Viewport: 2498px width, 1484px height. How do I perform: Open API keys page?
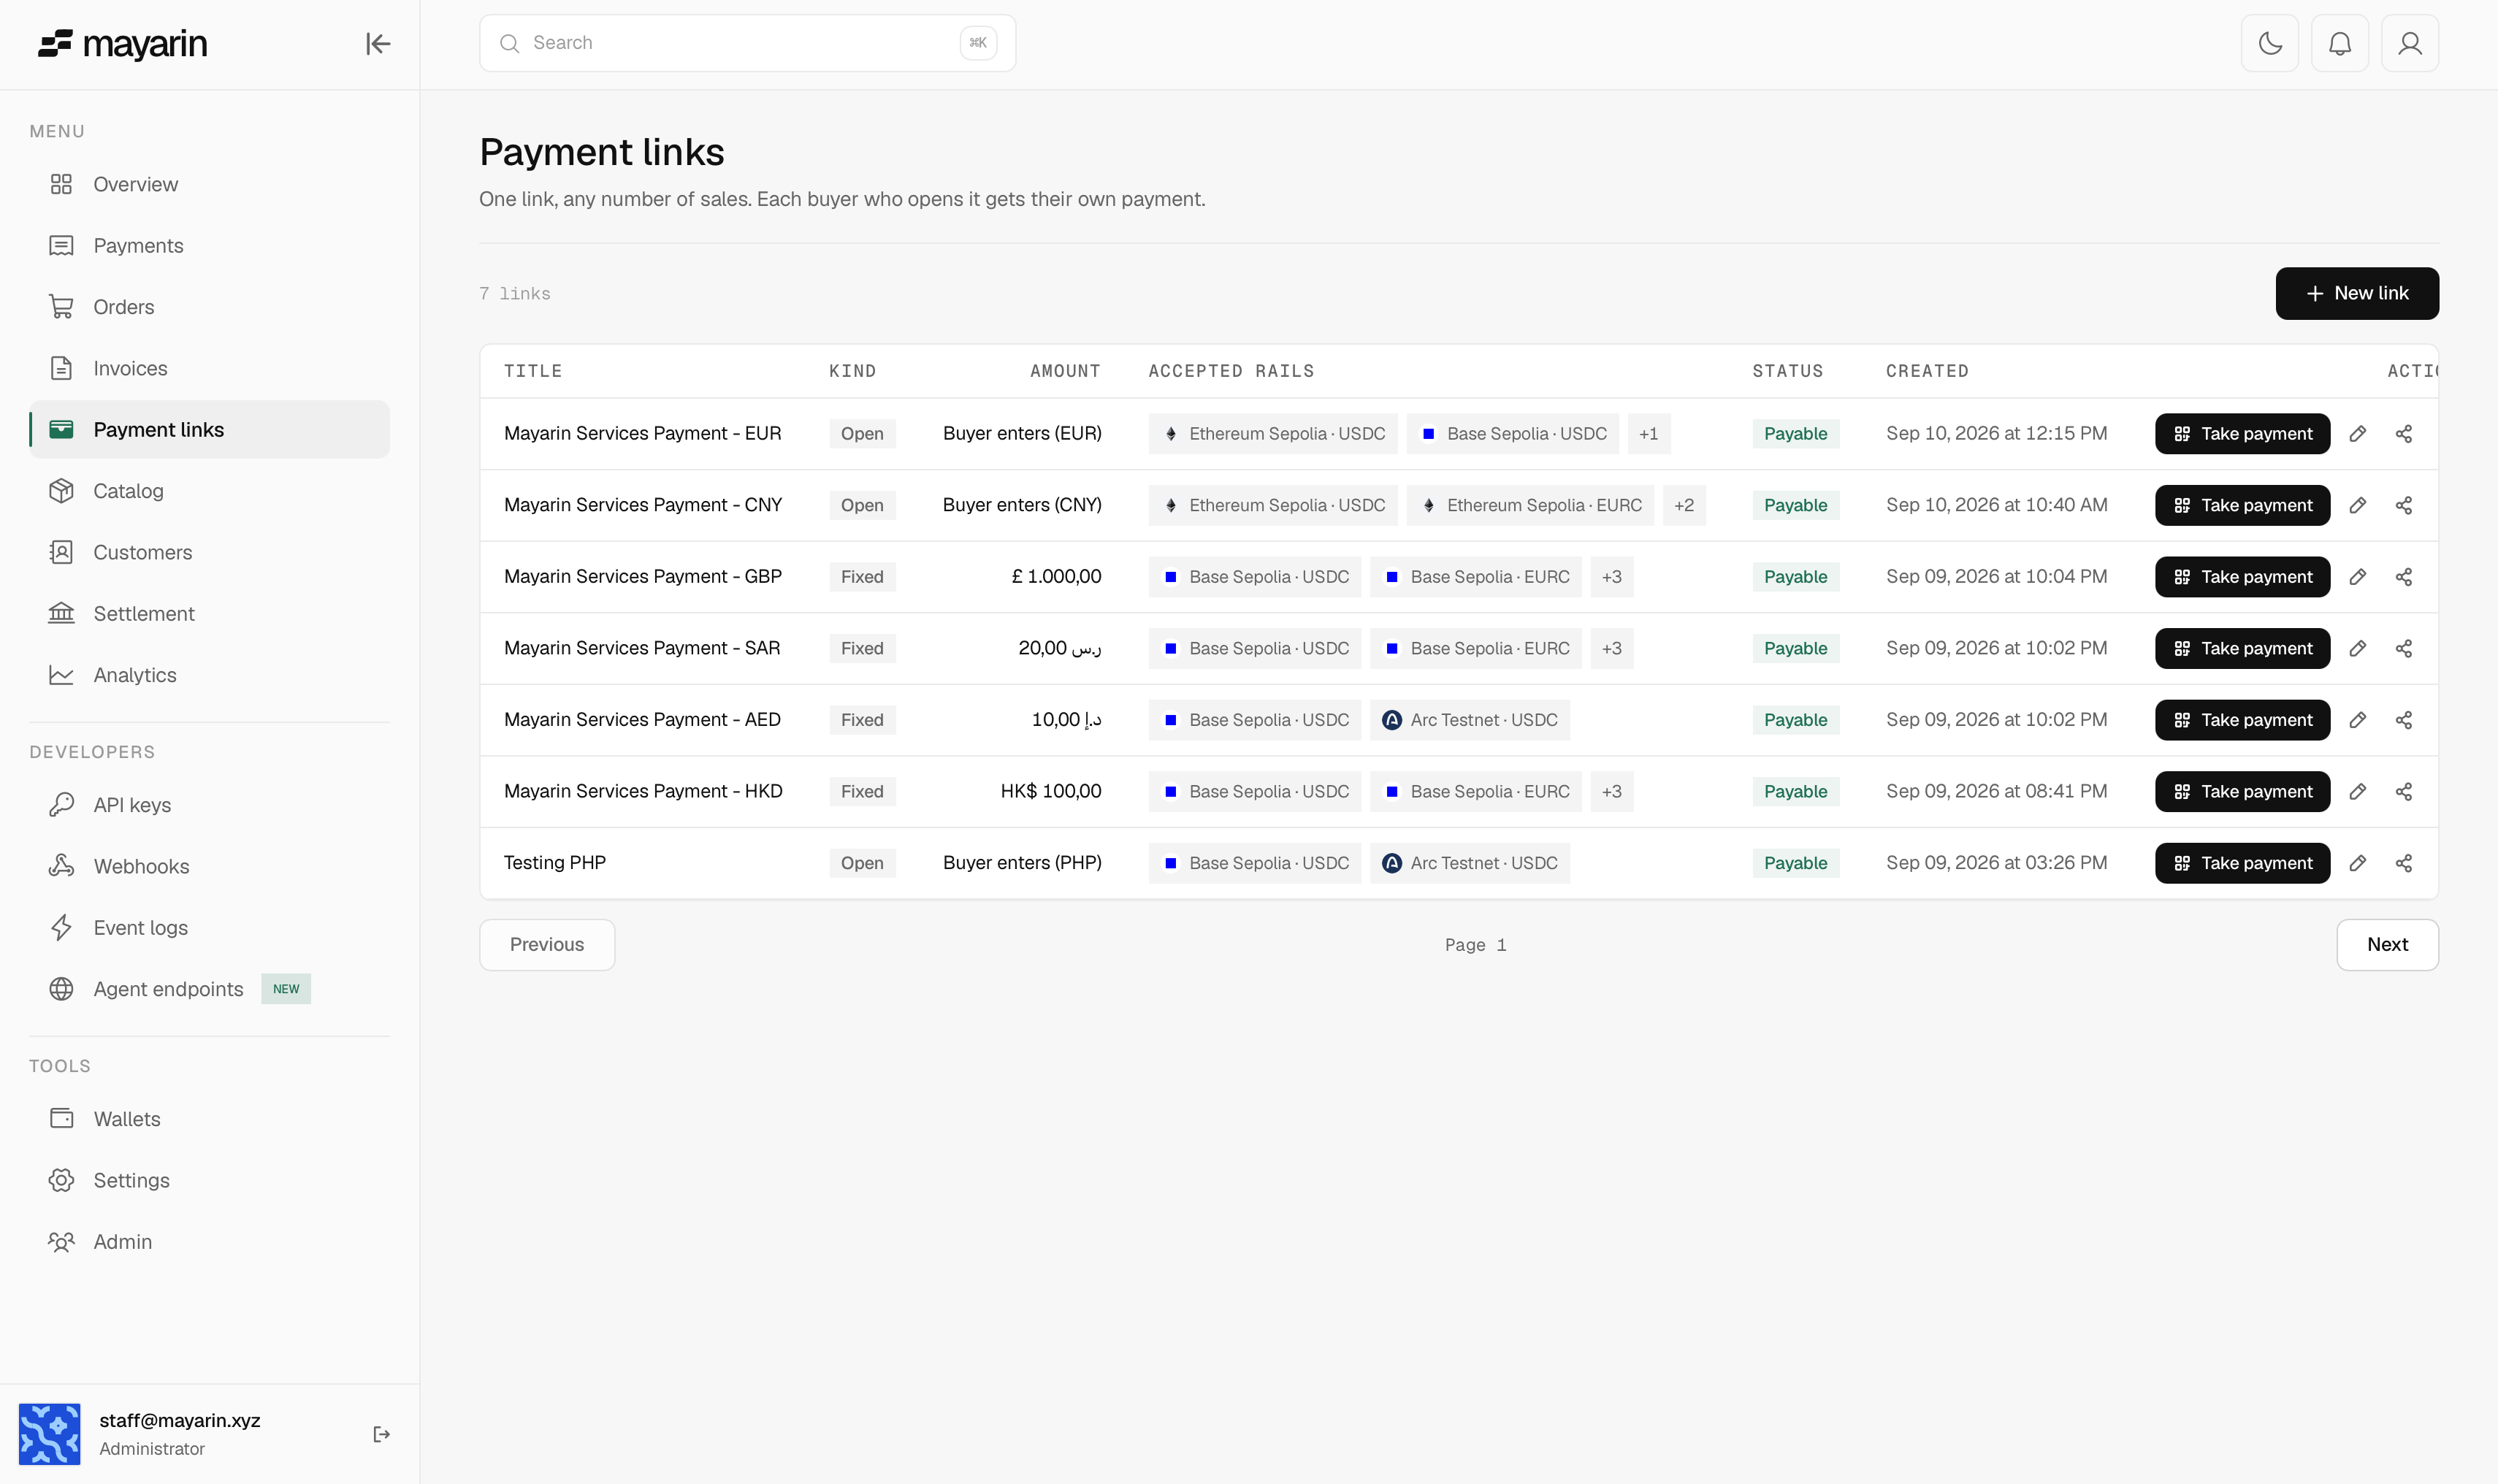(209, 805)
